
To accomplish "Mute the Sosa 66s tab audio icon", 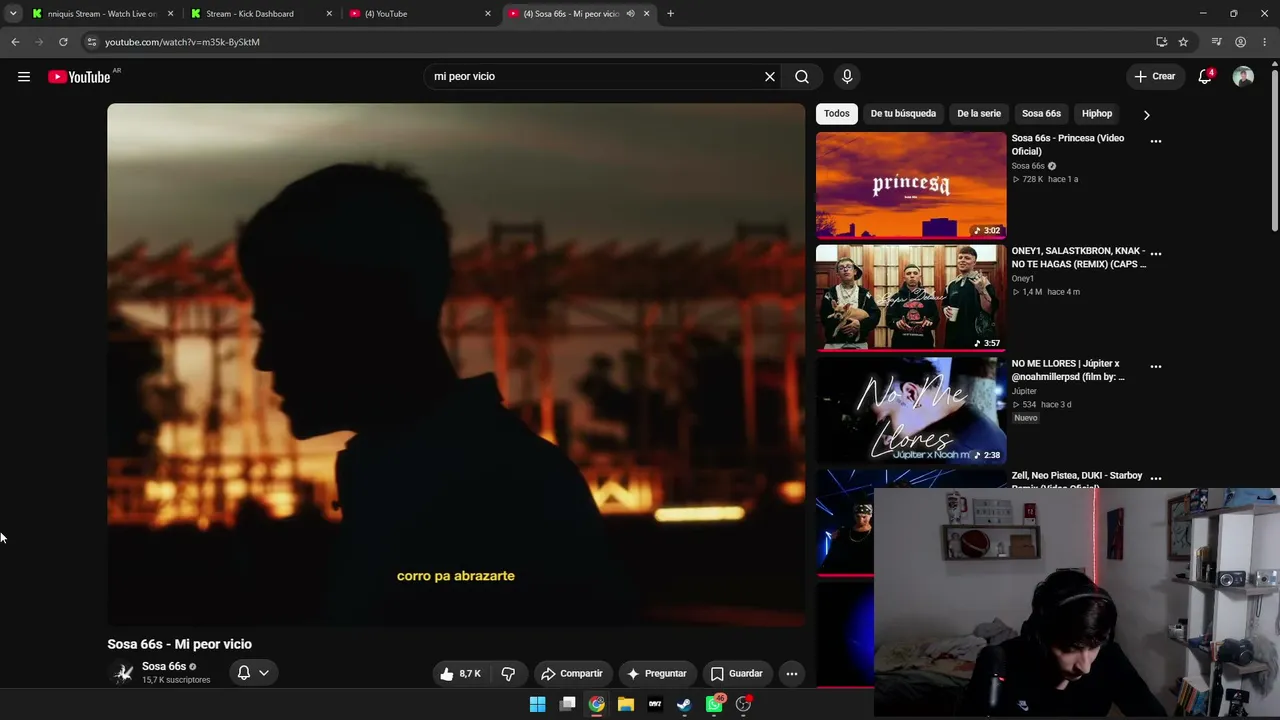I will coord(630,14).
